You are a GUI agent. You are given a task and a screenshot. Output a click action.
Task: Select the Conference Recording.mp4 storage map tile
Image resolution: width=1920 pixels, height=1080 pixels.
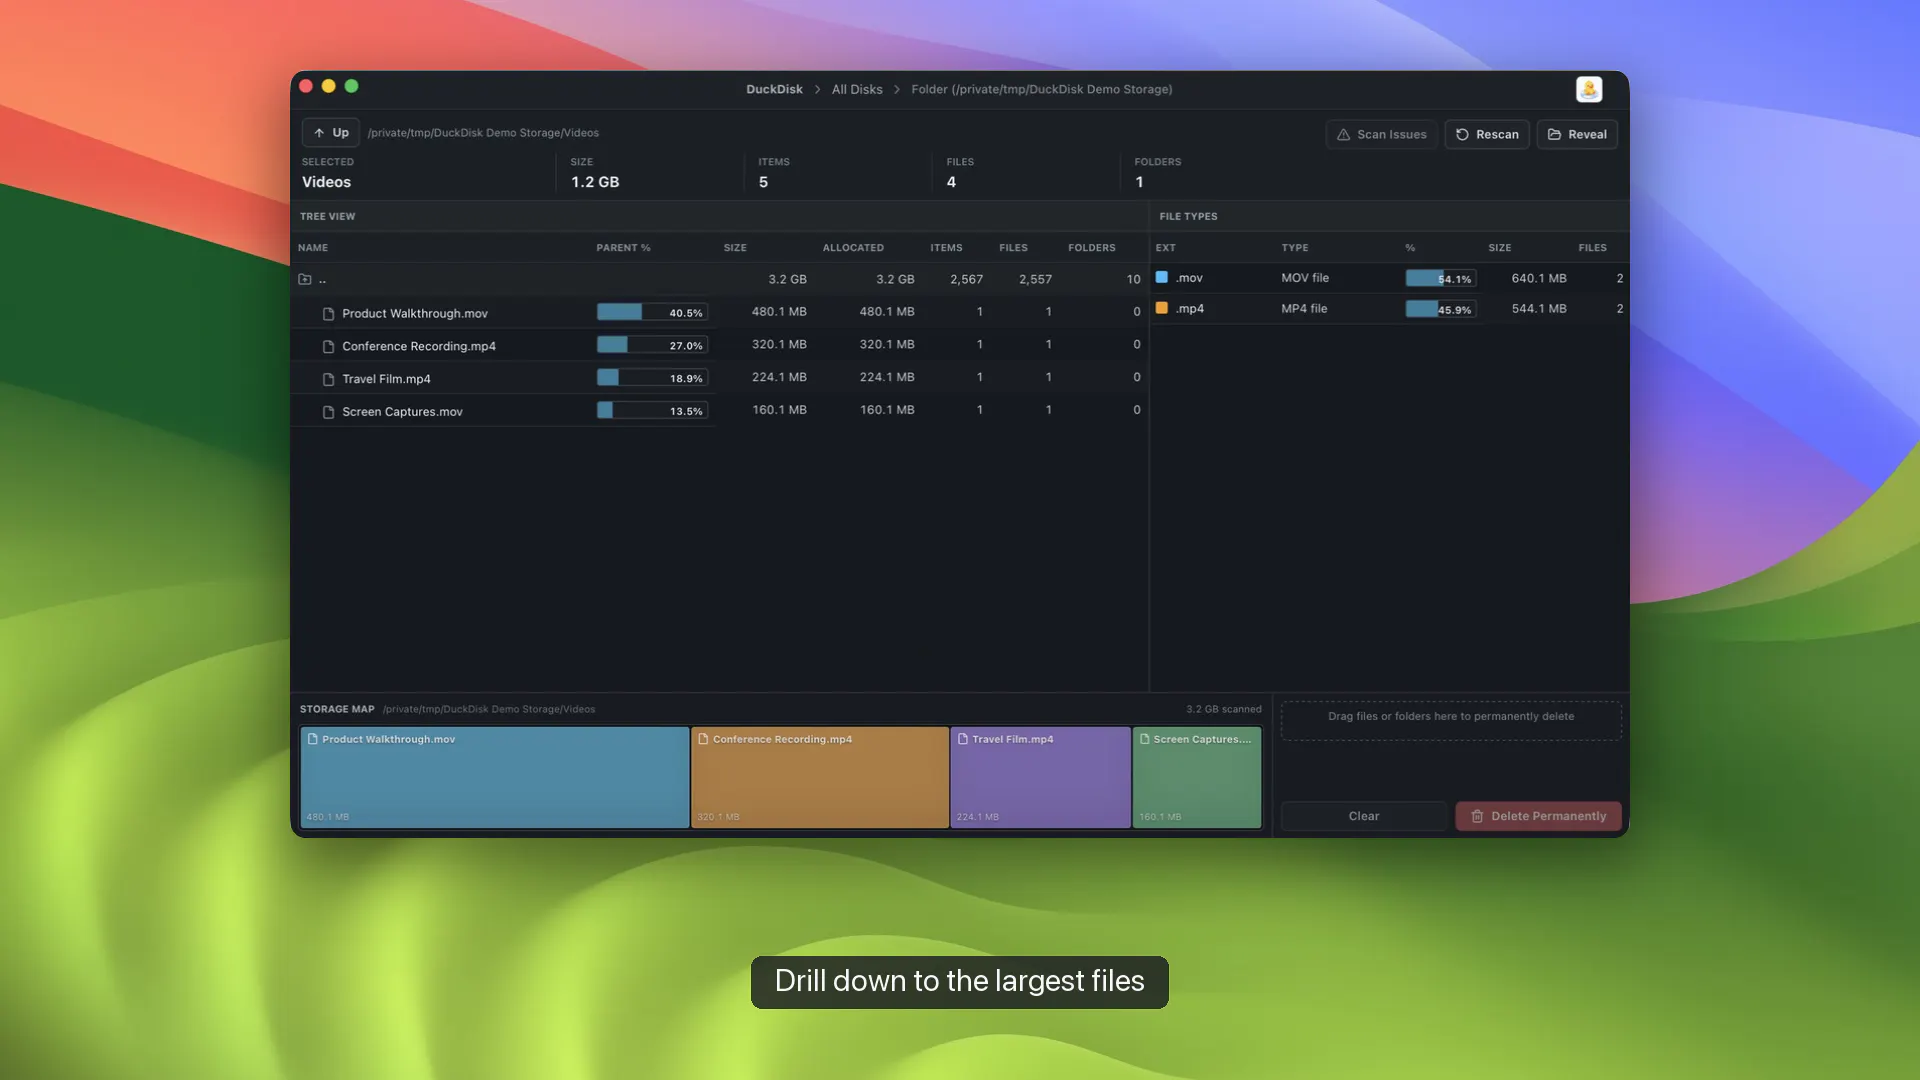[x=820, y=778]
